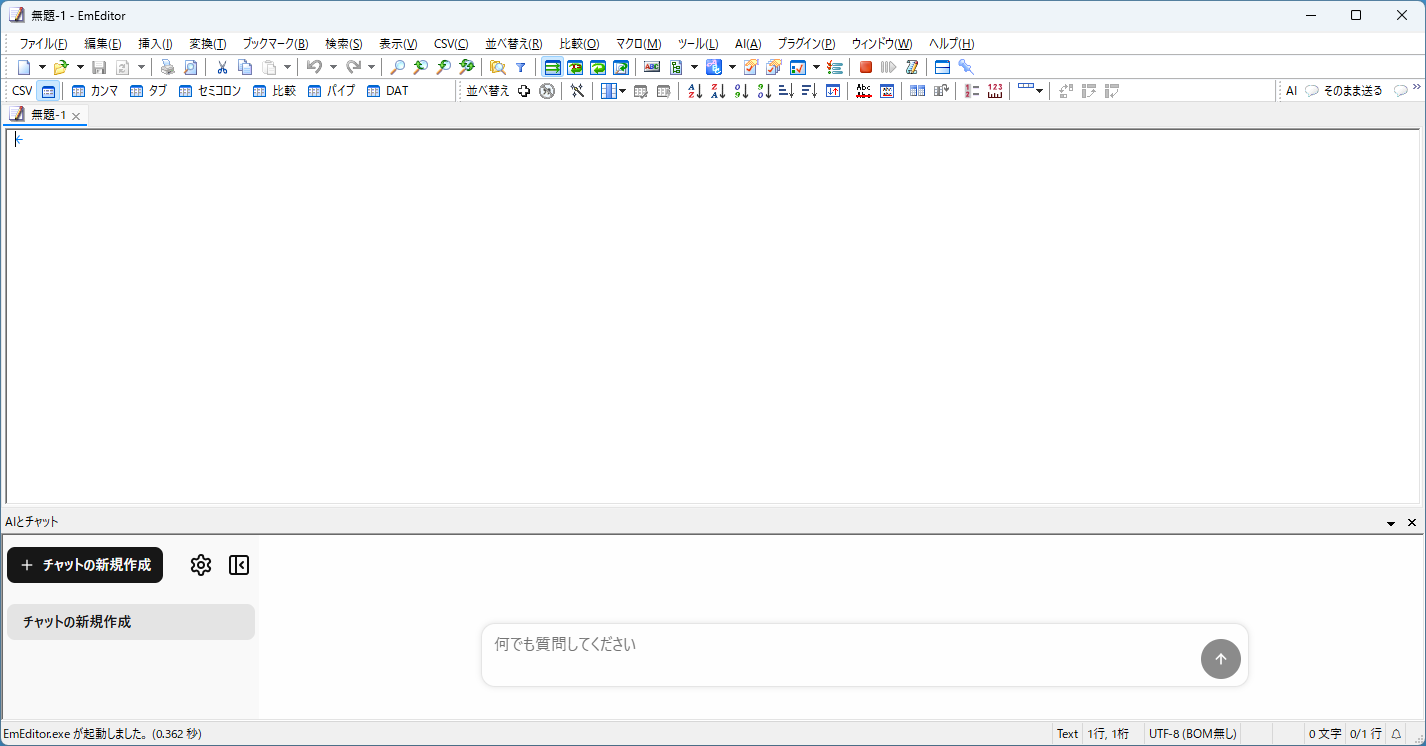The height and width of the screenshot is (746, 1426).
Task: Expand the Redo history dropdown arrow
Action: click(371, 67)
